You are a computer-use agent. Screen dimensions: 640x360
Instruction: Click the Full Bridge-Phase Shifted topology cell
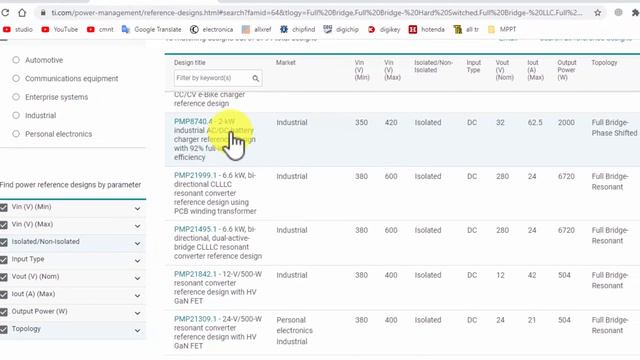614,128
